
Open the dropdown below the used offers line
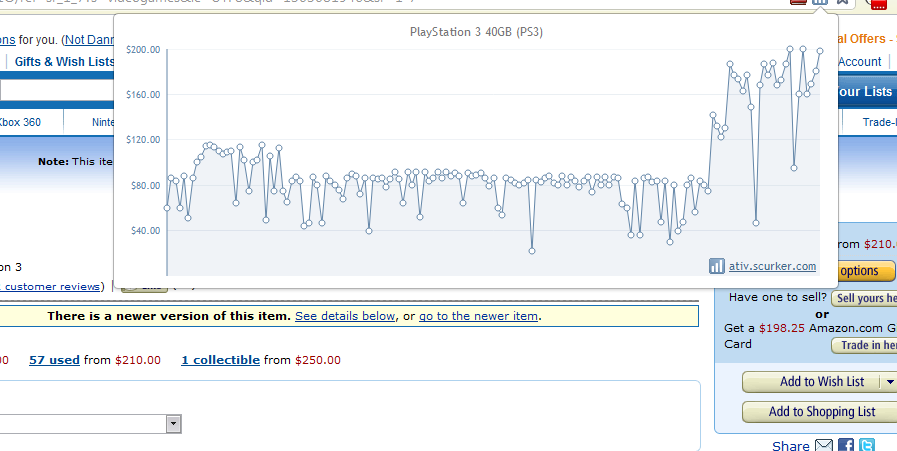[173, 424]
